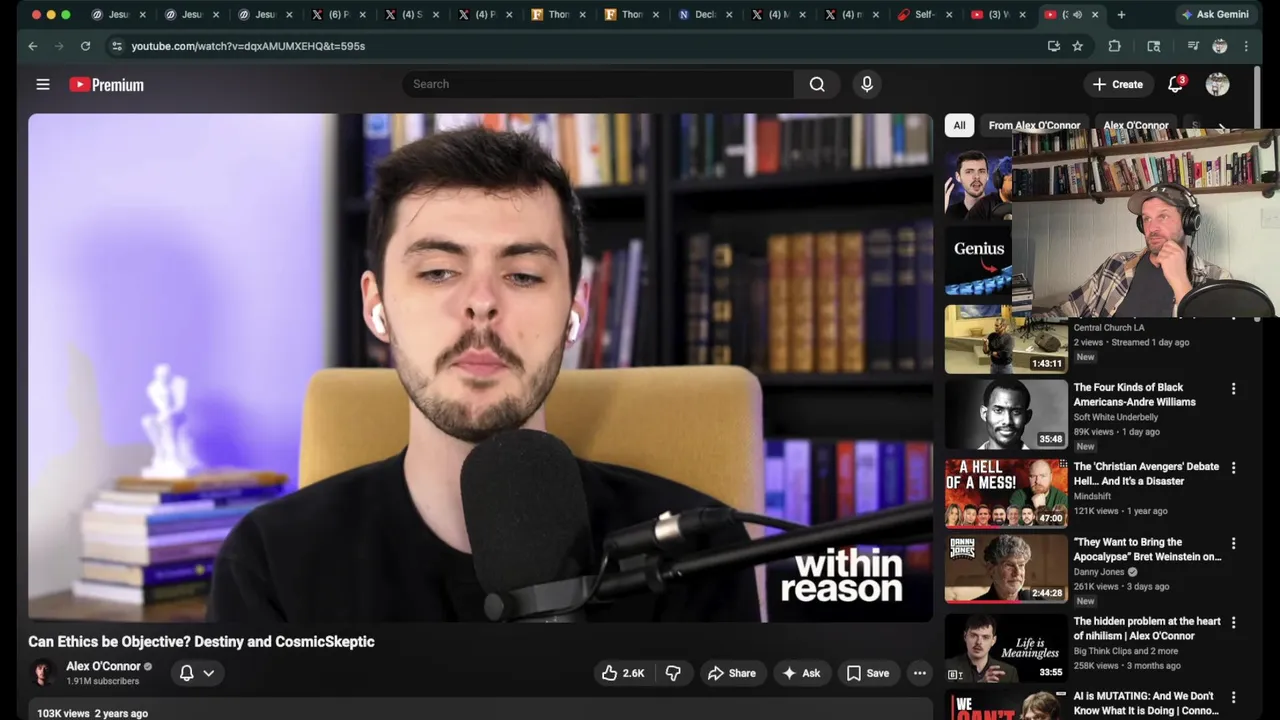Open options for They Want to Bring the Apocalypse
Image resolution: width=1280 pixels, height=720 pixels.
pyautogui.click(x=1233, y=543)
